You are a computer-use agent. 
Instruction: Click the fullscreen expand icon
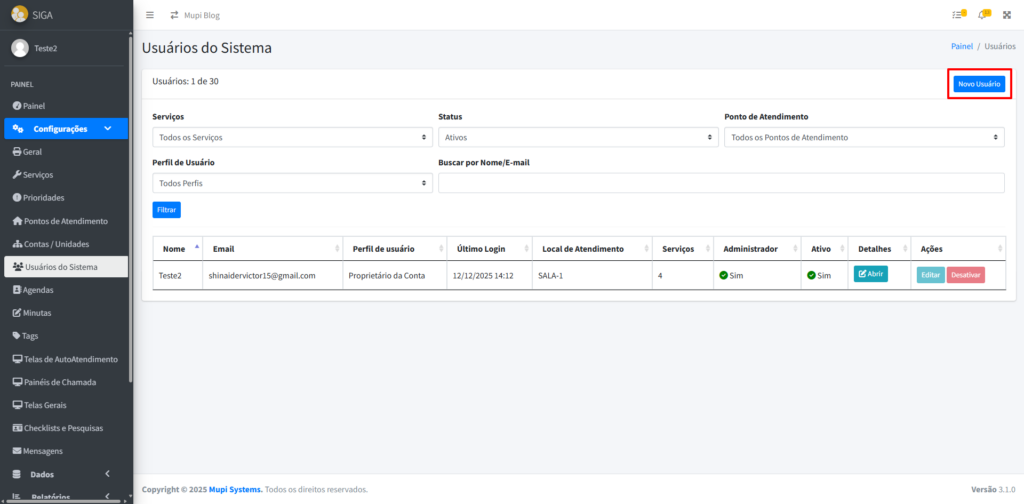(x=1007, y=15)
